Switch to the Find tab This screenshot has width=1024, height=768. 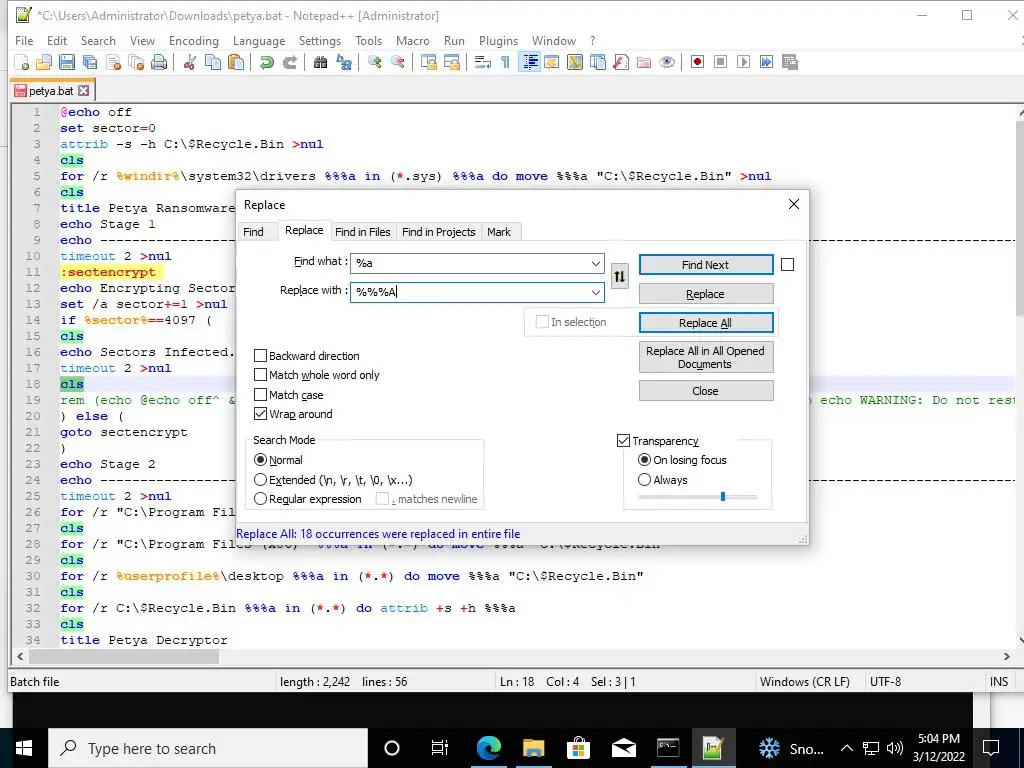coord(253,232)
